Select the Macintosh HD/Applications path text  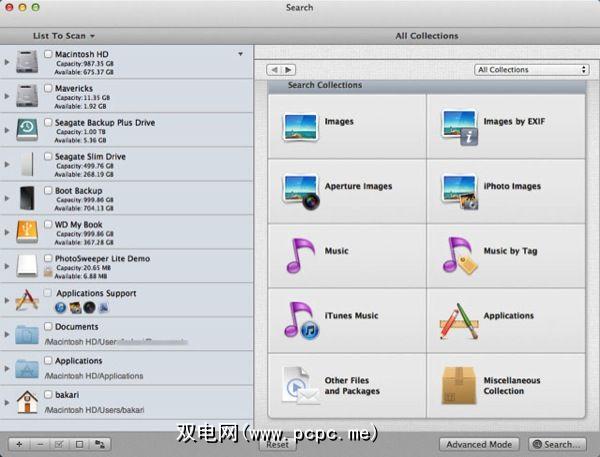(x=94, y=376)
